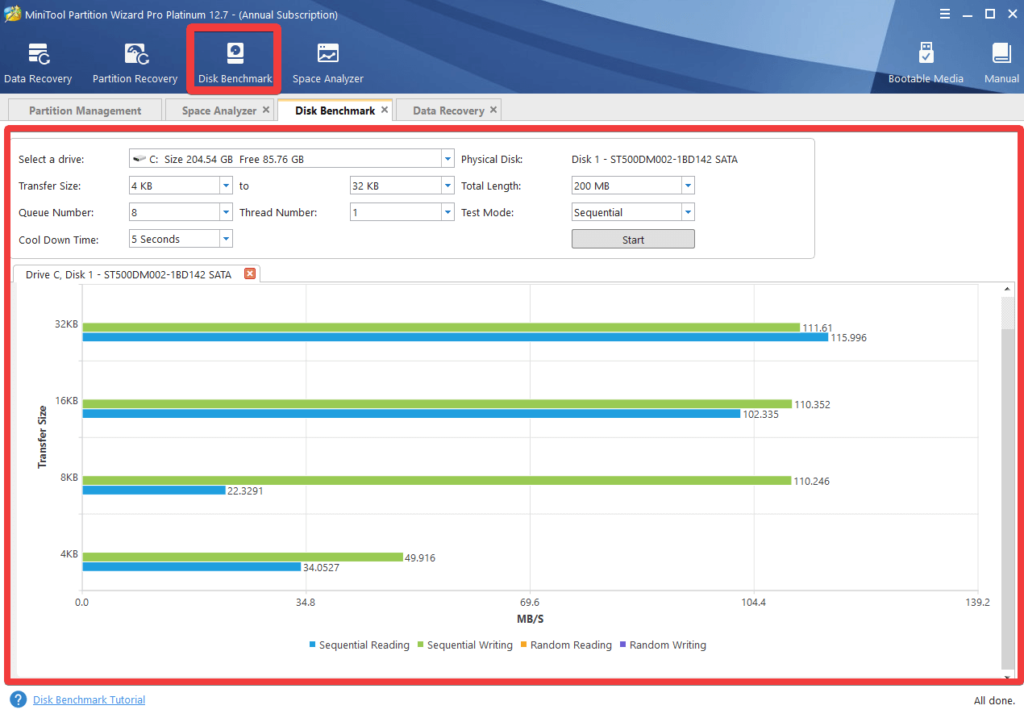Click the 110.246 value label
This screenshot has height=718, width=1024.
812,481
